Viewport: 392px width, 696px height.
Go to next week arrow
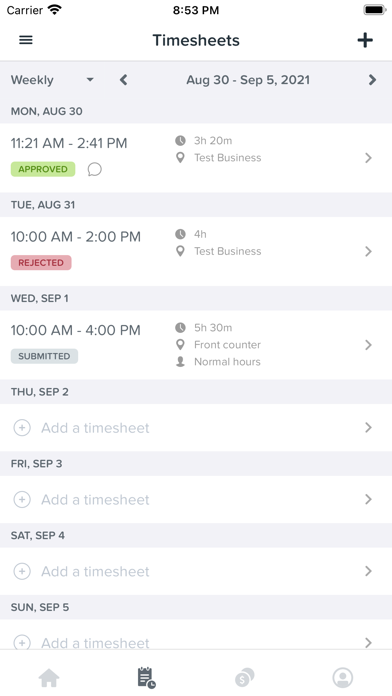click(x=372, y=80)
